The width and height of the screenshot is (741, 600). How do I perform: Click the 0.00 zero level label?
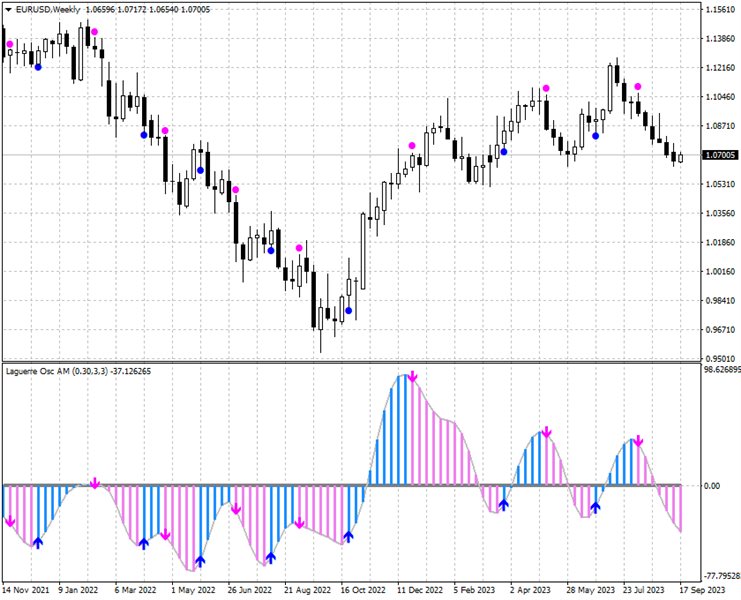[x=714, y=486]
